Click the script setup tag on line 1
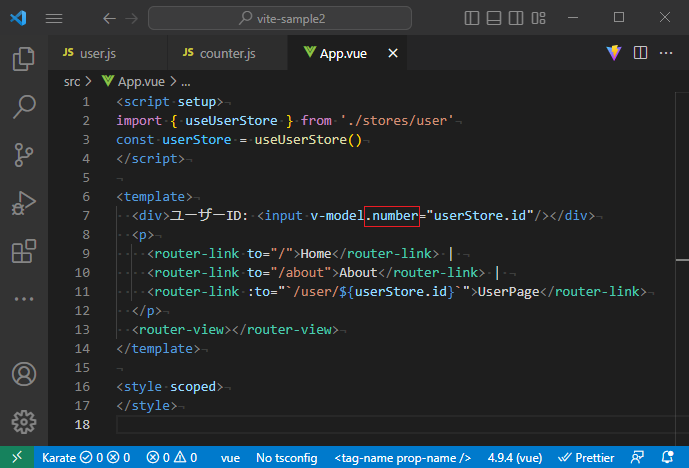This screenshot has width=689, height=468. pyautogui.click(x=170, y=102)
